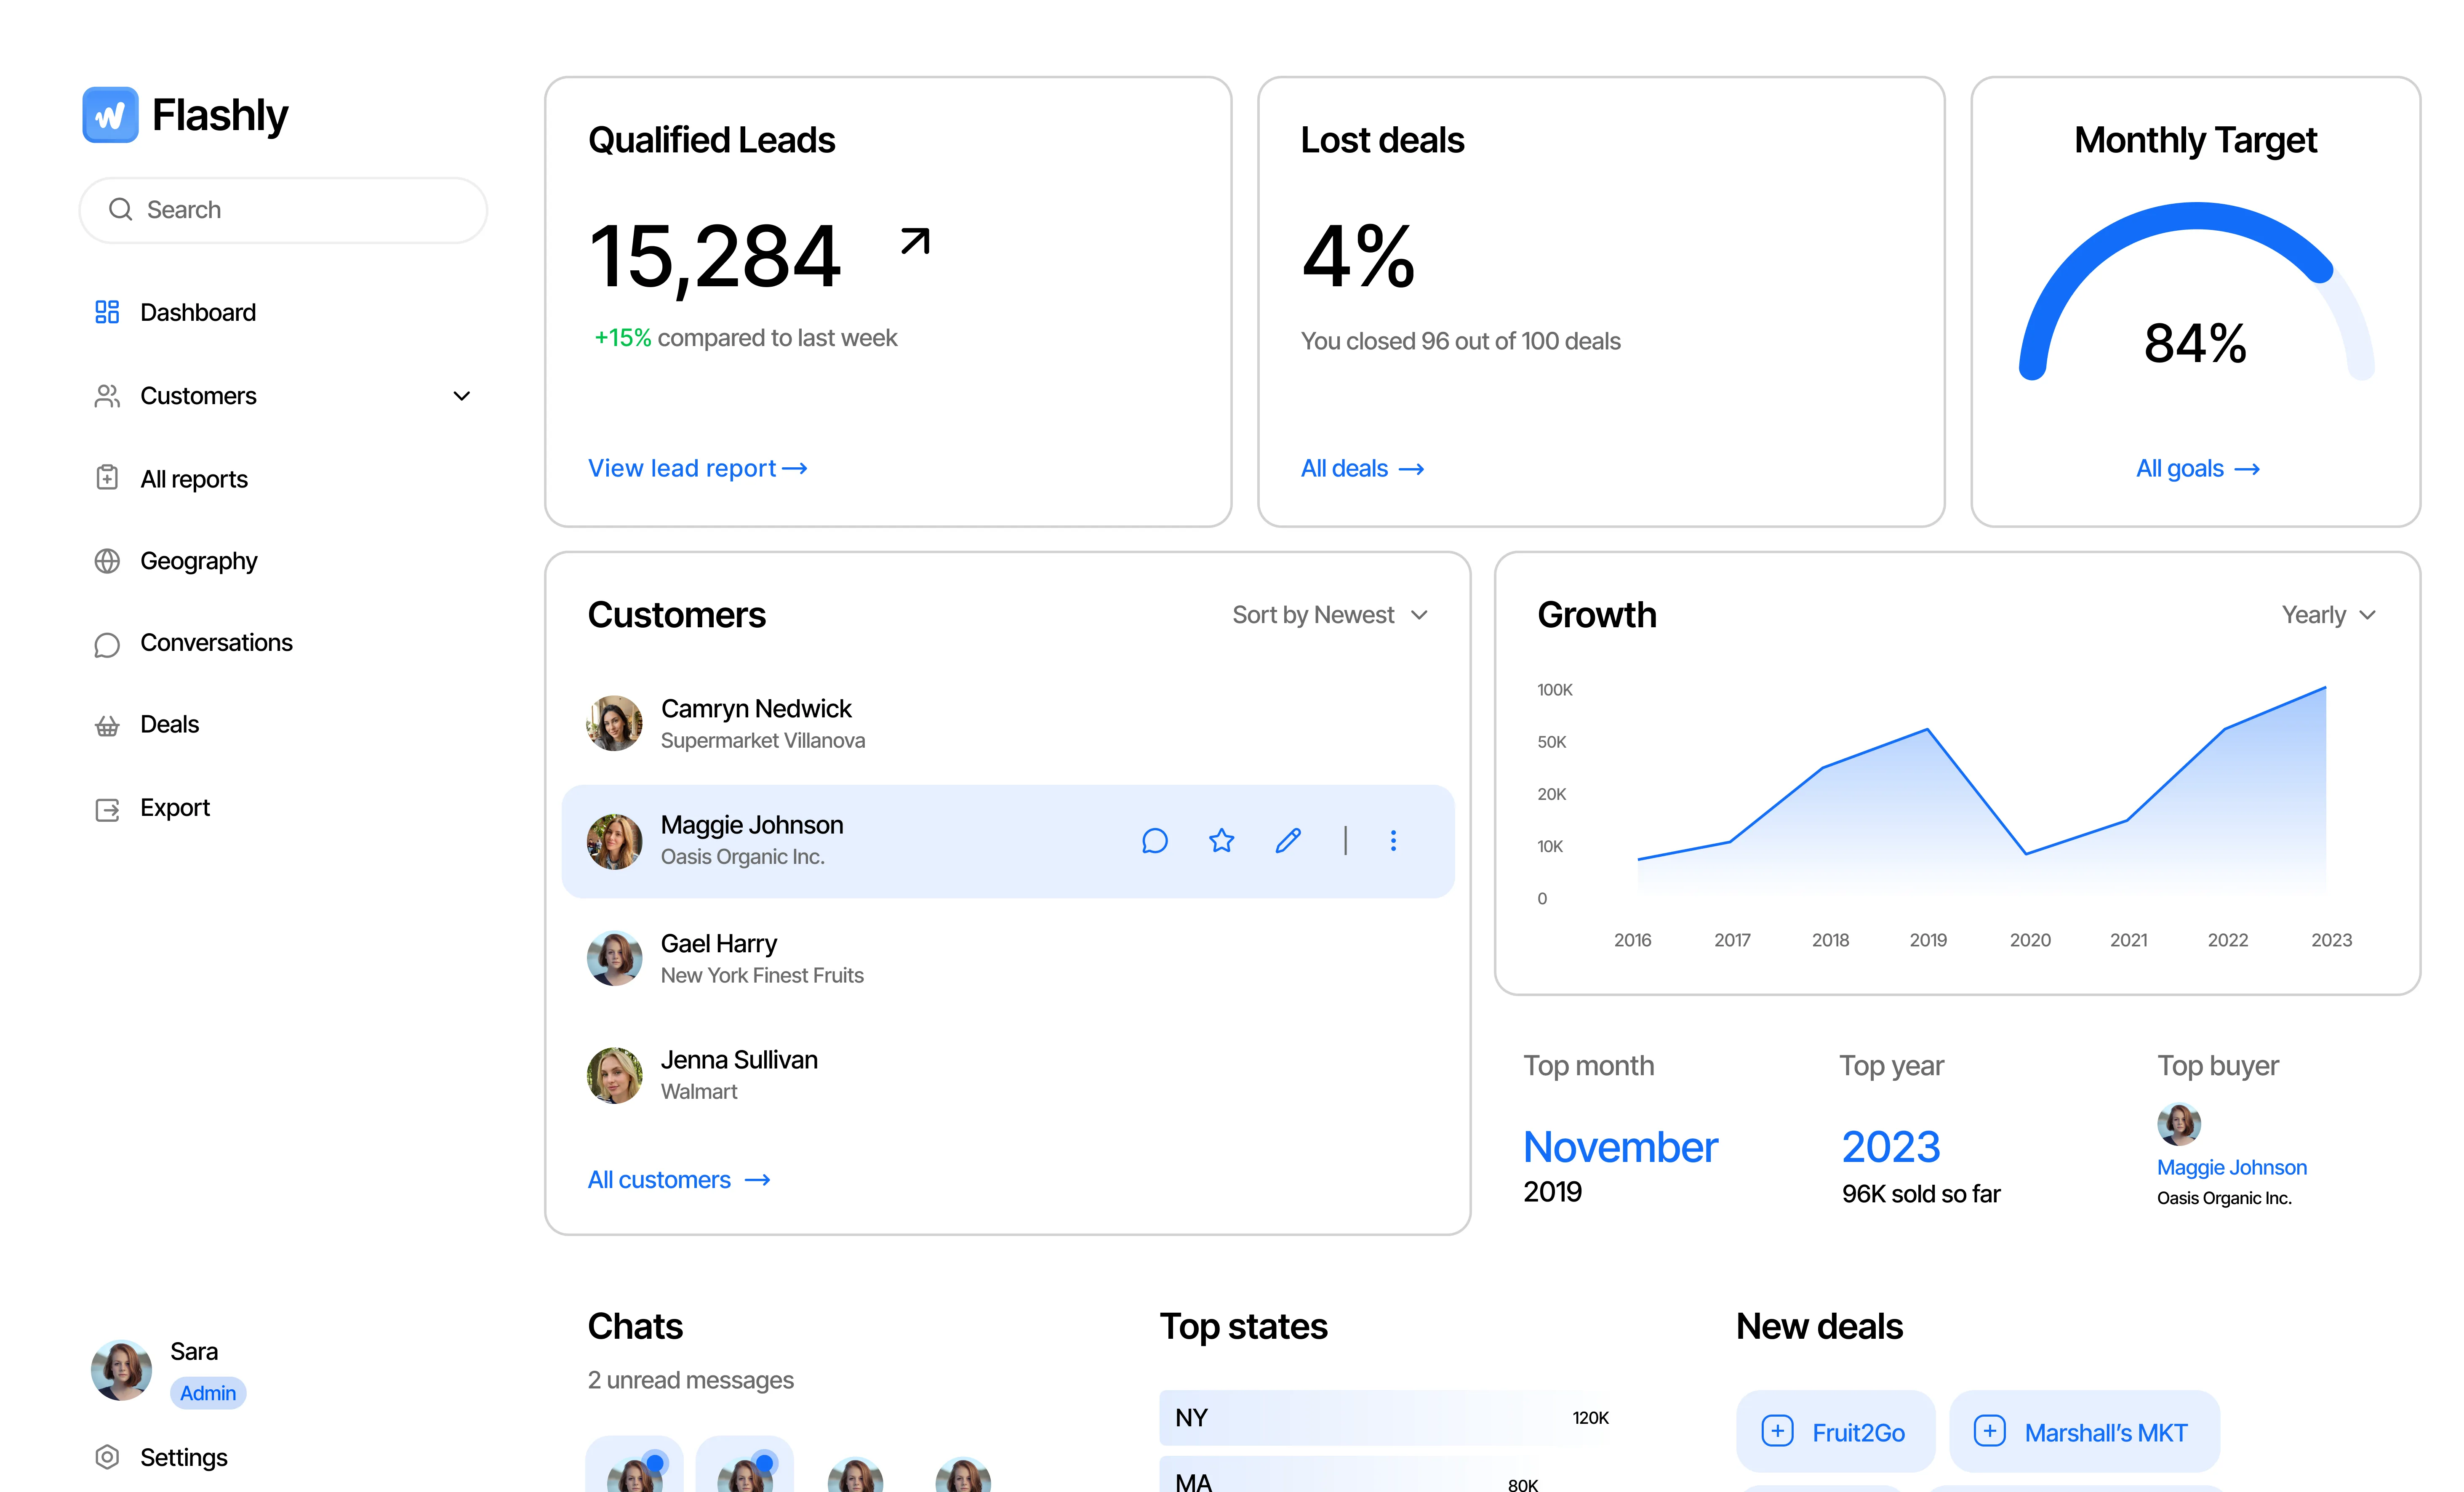Click the plus icon on Marshall's MKT
Screen dimensions: 2464x1492
[x=1990, y=1431]
